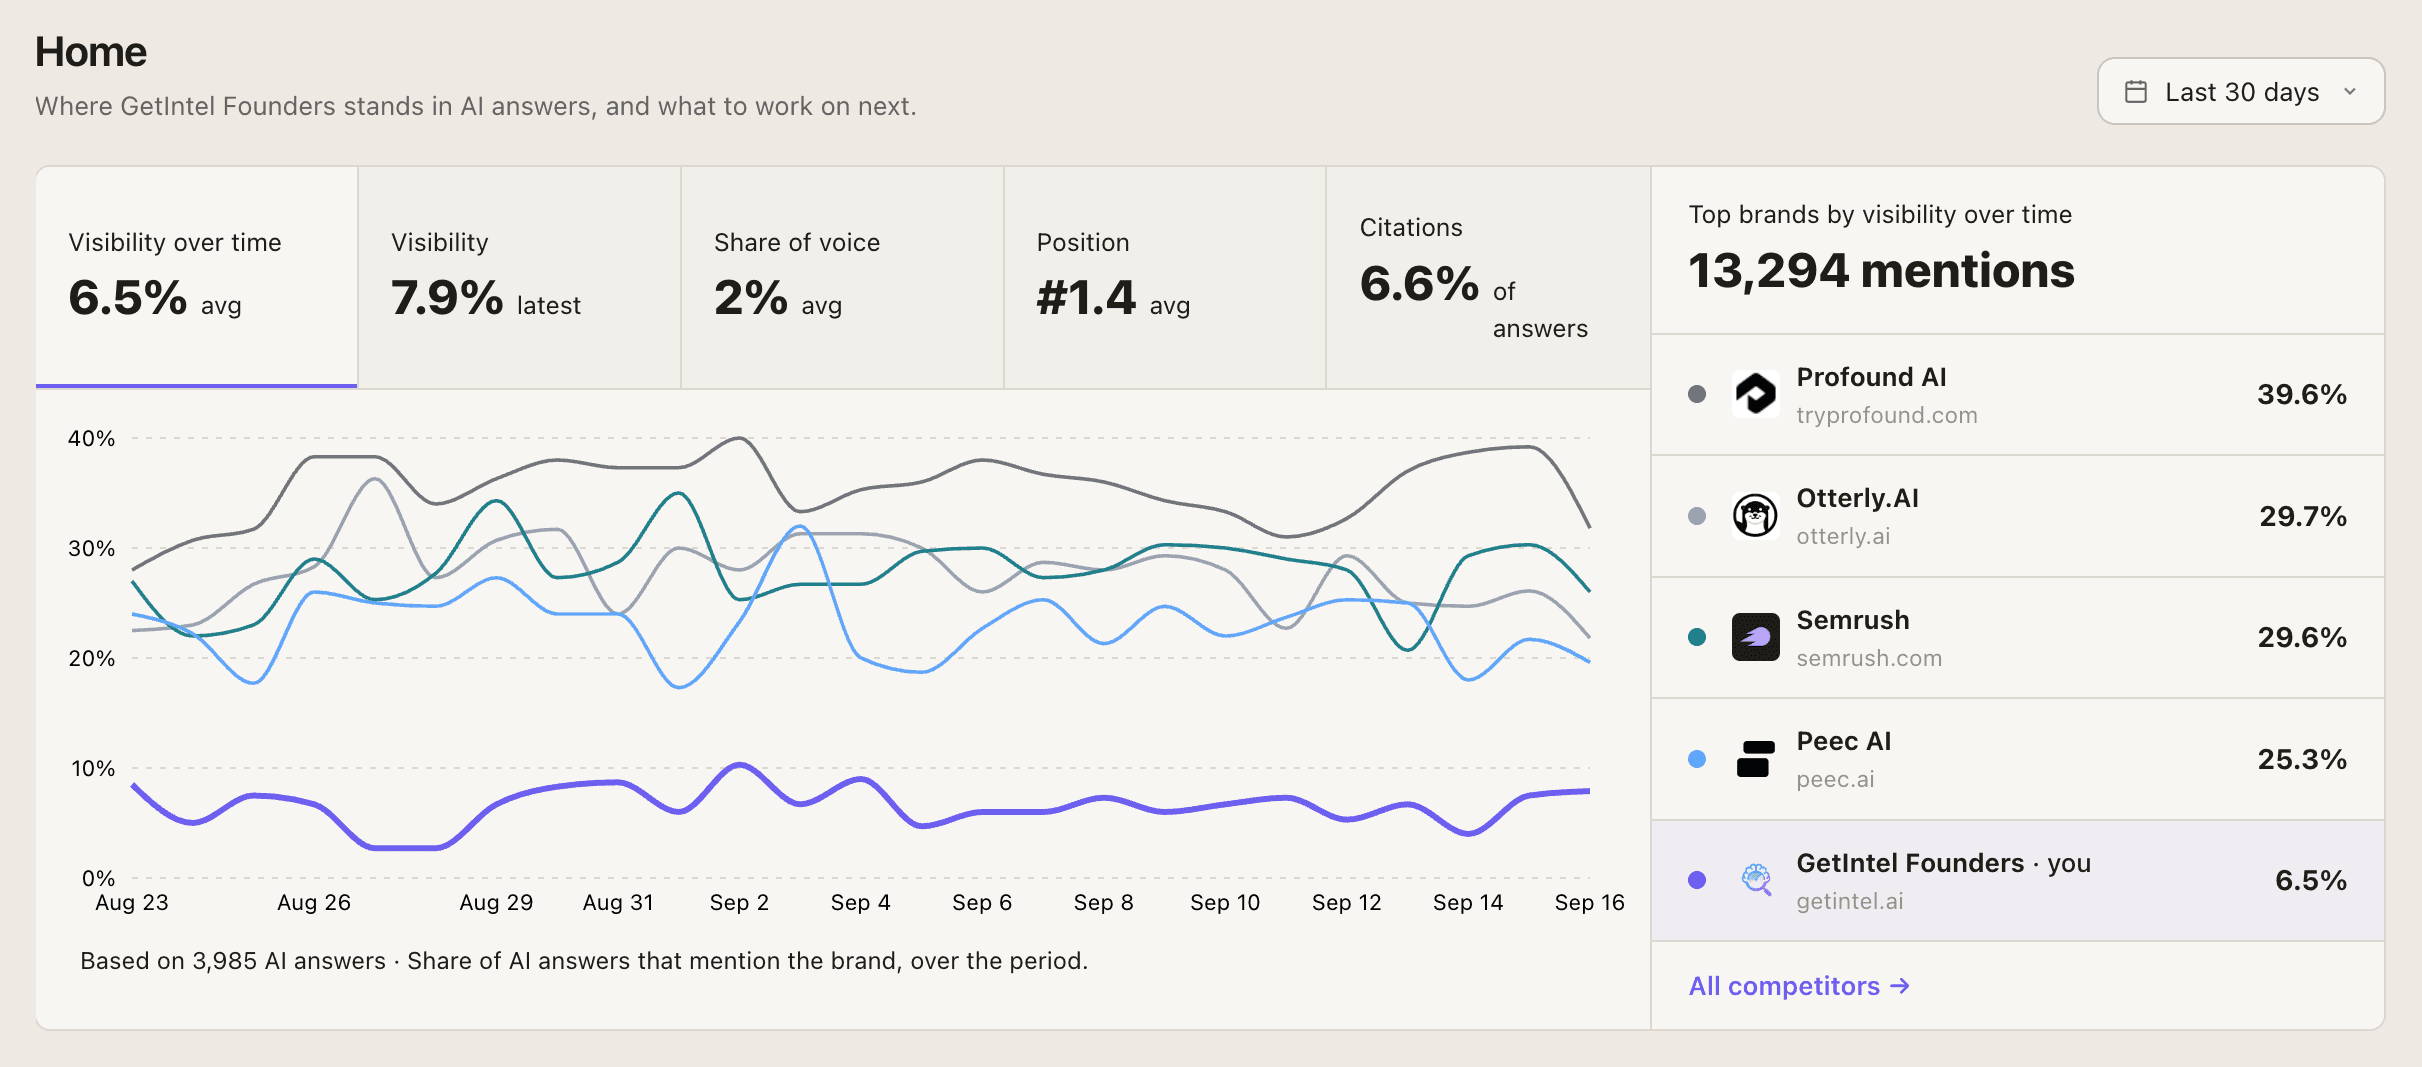Open the Share of voice tab
This screenshot has width=2422, height=1067.
coord(842,277)
